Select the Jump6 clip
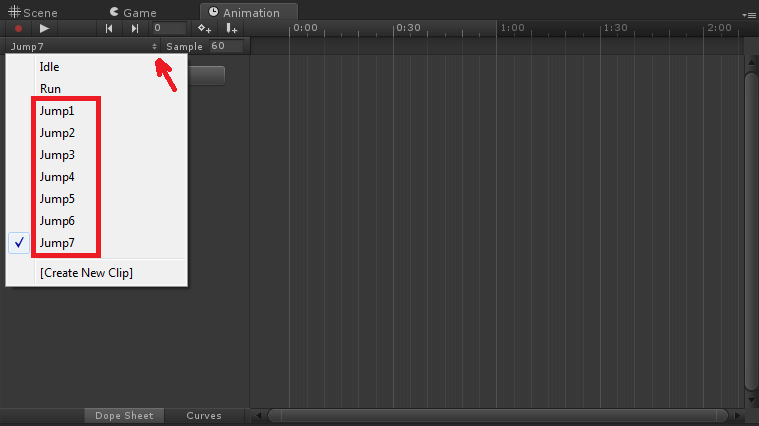759x426 pixels. 96,221
